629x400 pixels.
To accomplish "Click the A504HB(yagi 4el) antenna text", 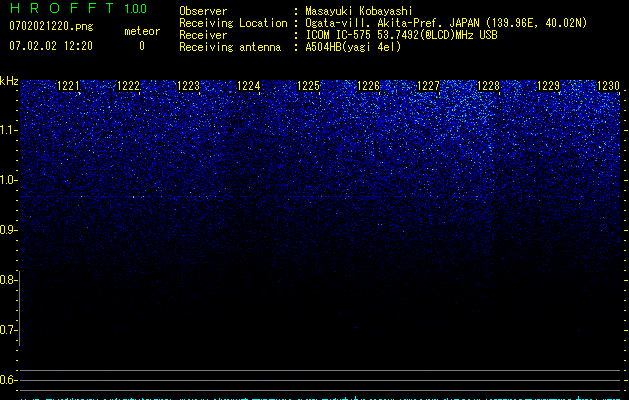I will click(x=353, y=47).
